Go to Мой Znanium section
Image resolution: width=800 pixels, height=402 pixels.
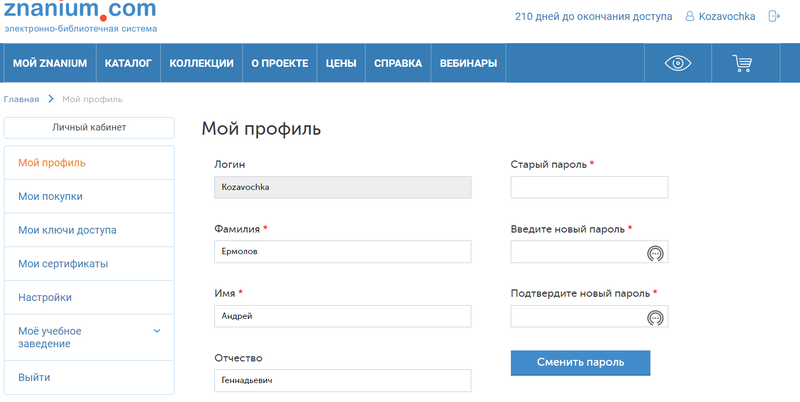pyautogui.click(x=50, y=64)
